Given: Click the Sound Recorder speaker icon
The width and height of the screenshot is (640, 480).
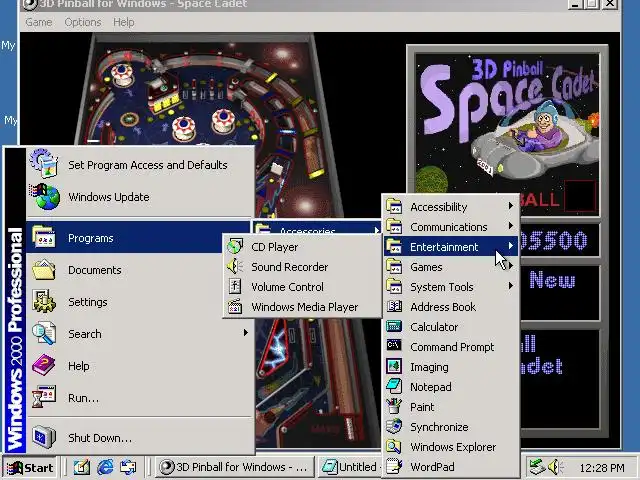Looking at the screenshot, I should tap(235, 267).
